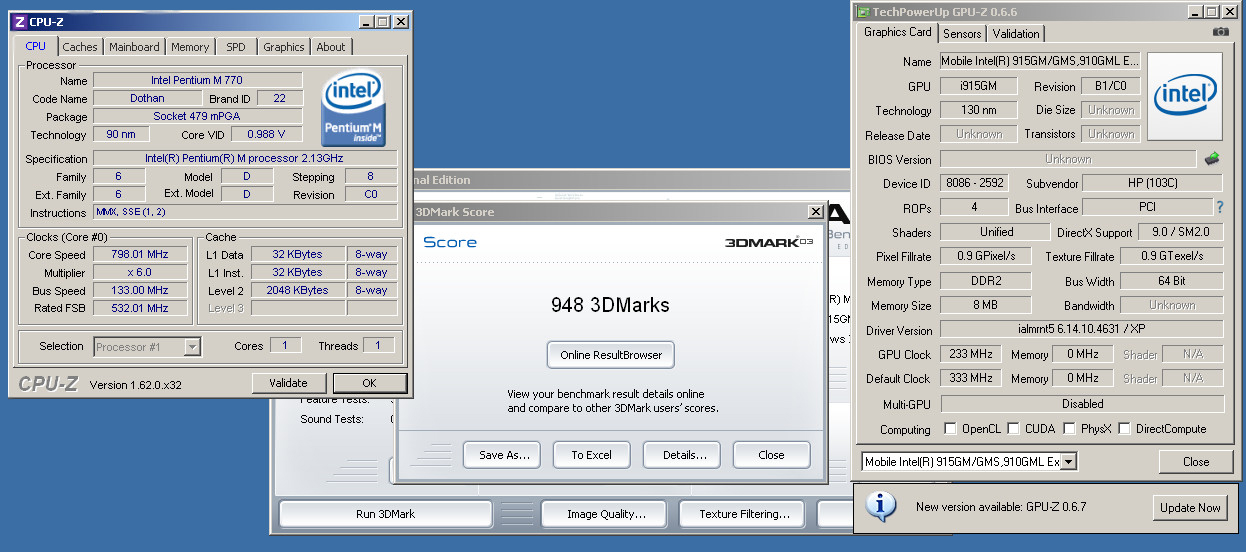Click the Code Name value Dothan

pyautogui.click(x=147, y=98)
